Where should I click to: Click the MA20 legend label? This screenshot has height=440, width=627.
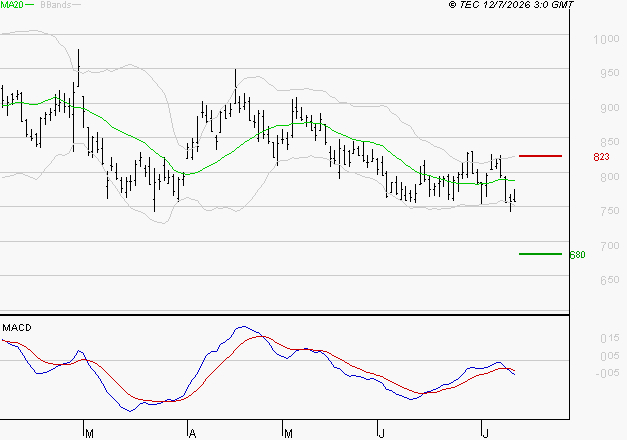[12, 5]
